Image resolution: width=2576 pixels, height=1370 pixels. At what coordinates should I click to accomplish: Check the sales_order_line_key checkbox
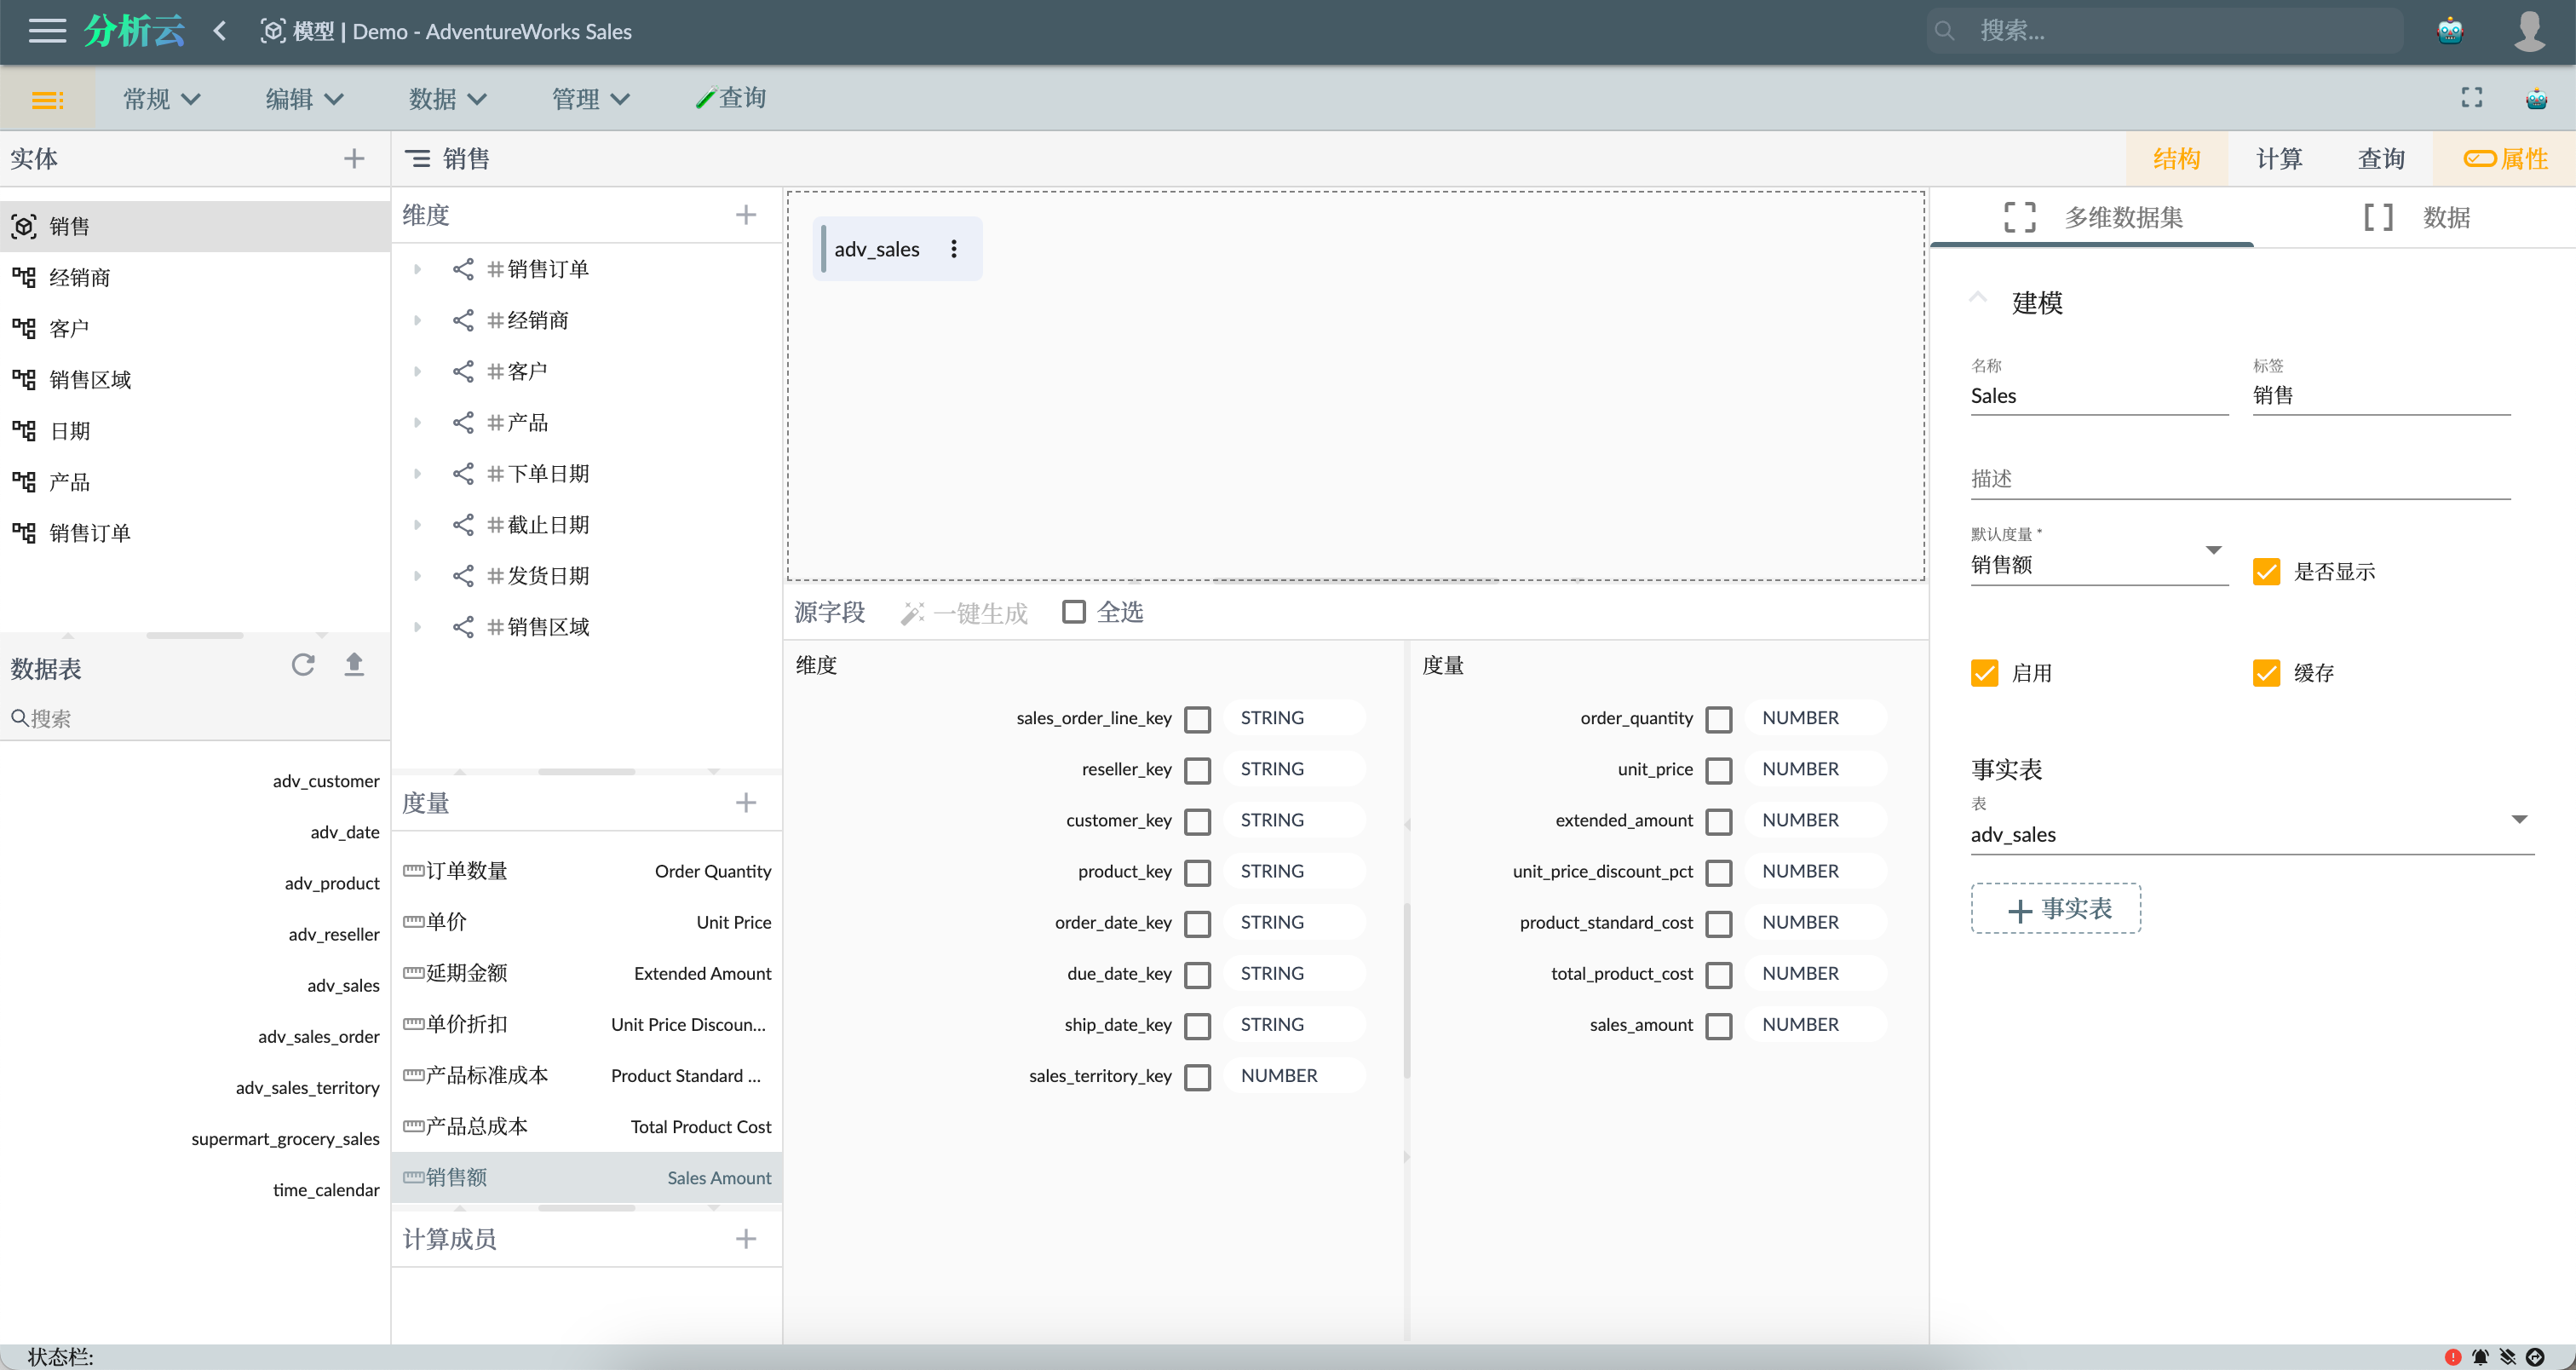point(1197,719)
